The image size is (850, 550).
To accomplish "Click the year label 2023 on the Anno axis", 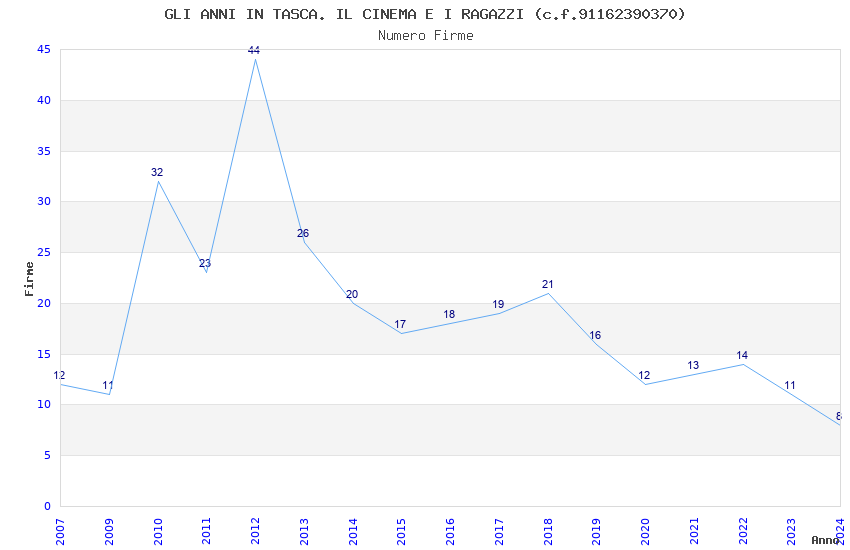I will 791,532.
